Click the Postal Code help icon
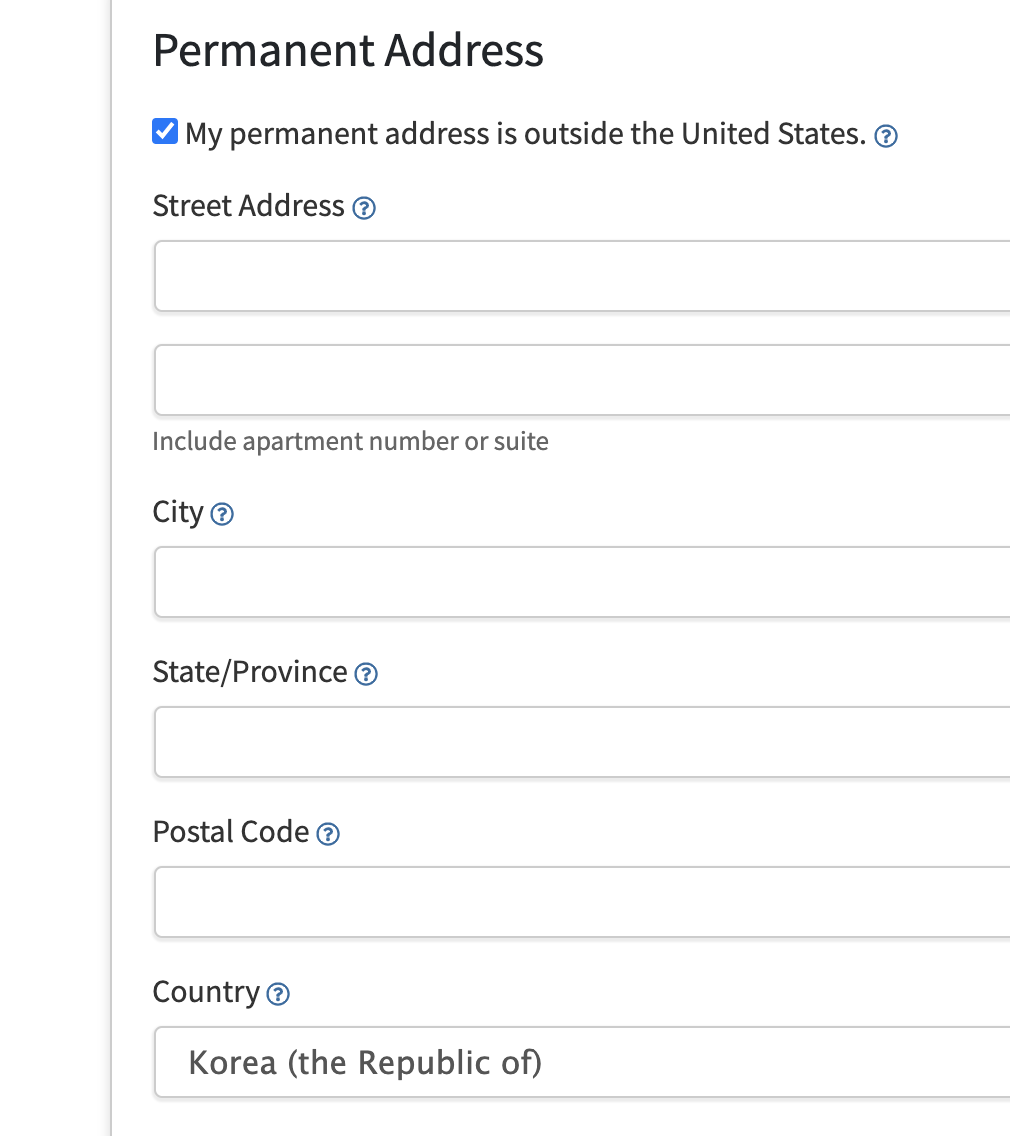This screenshot has height=1136, width=1010. 328,834
